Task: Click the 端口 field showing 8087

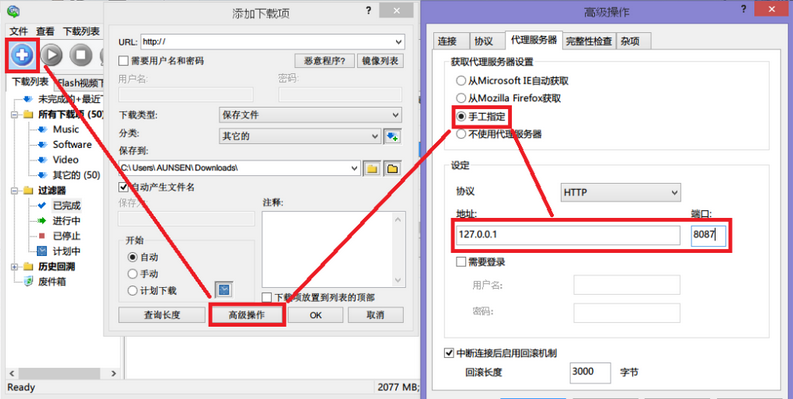Action: 709,235
